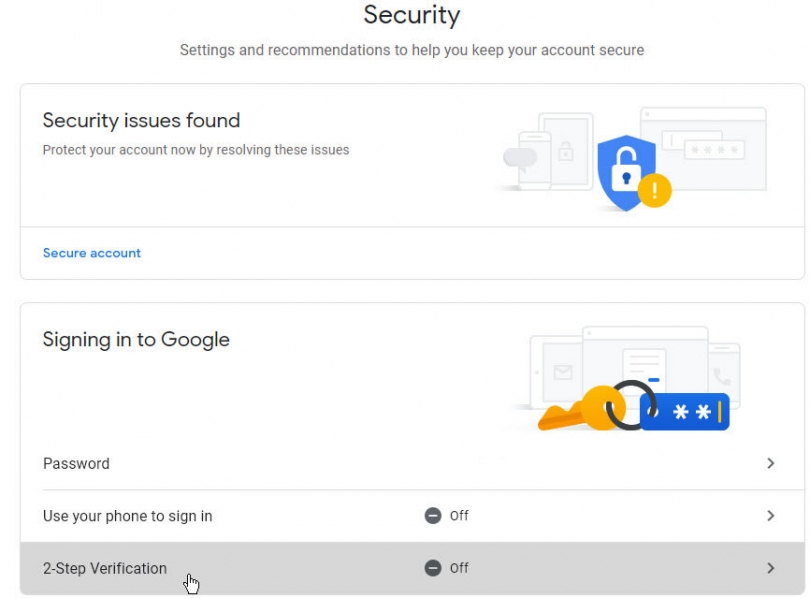
Task: Click the yellow warning badge on the shield
Action: pyautogui.click(x=655, y=188)
